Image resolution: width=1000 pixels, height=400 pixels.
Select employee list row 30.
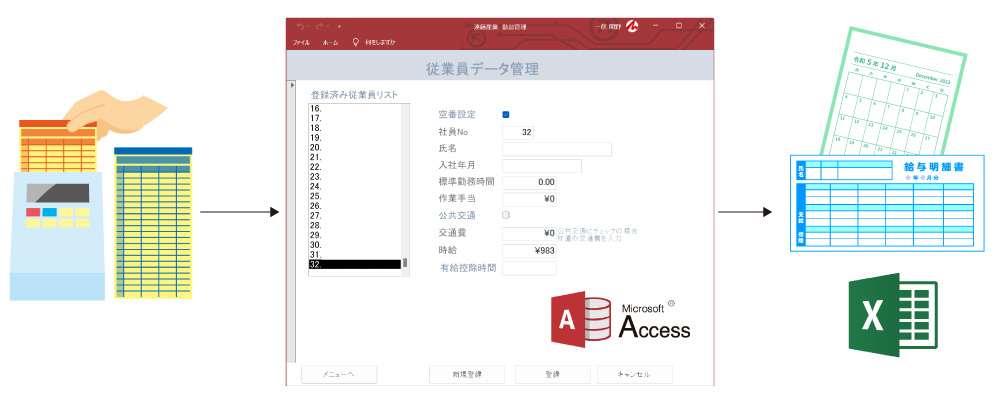[355, 245]
